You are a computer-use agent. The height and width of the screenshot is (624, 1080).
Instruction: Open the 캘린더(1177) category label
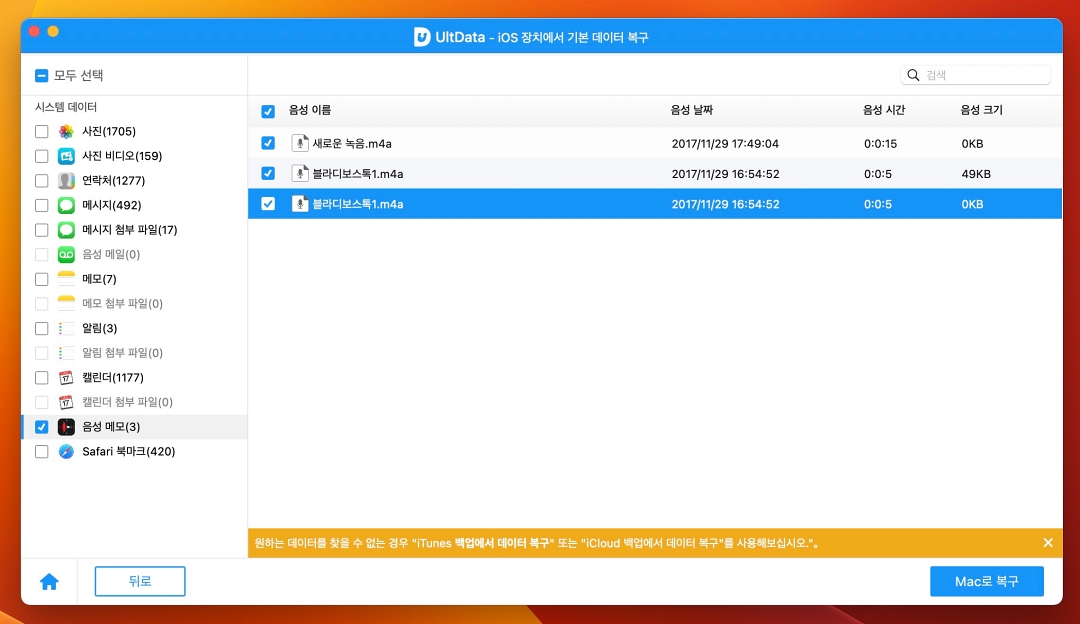[113, 377]
